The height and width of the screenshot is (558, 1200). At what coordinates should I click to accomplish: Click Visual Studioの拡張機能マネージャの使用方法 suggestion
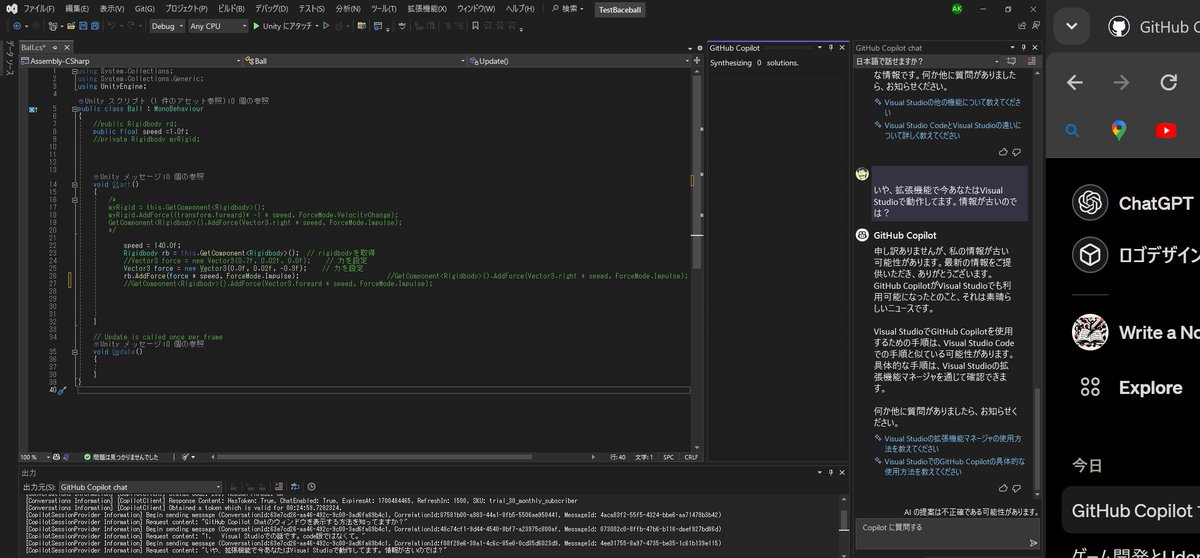point(947,443)
